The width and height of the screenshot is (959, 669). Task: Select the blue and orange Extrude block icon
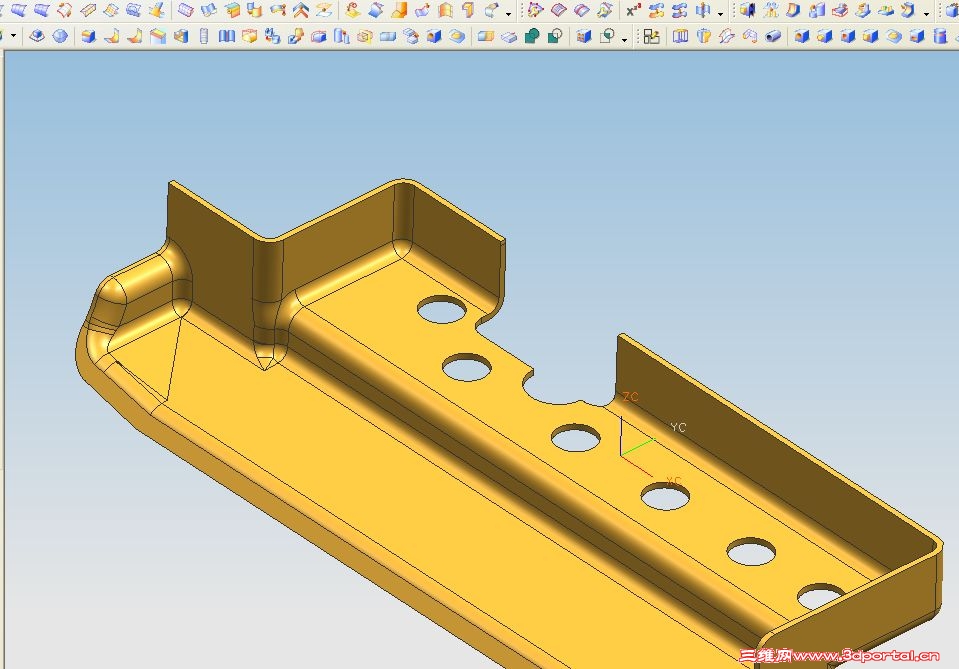coord(89,36)
